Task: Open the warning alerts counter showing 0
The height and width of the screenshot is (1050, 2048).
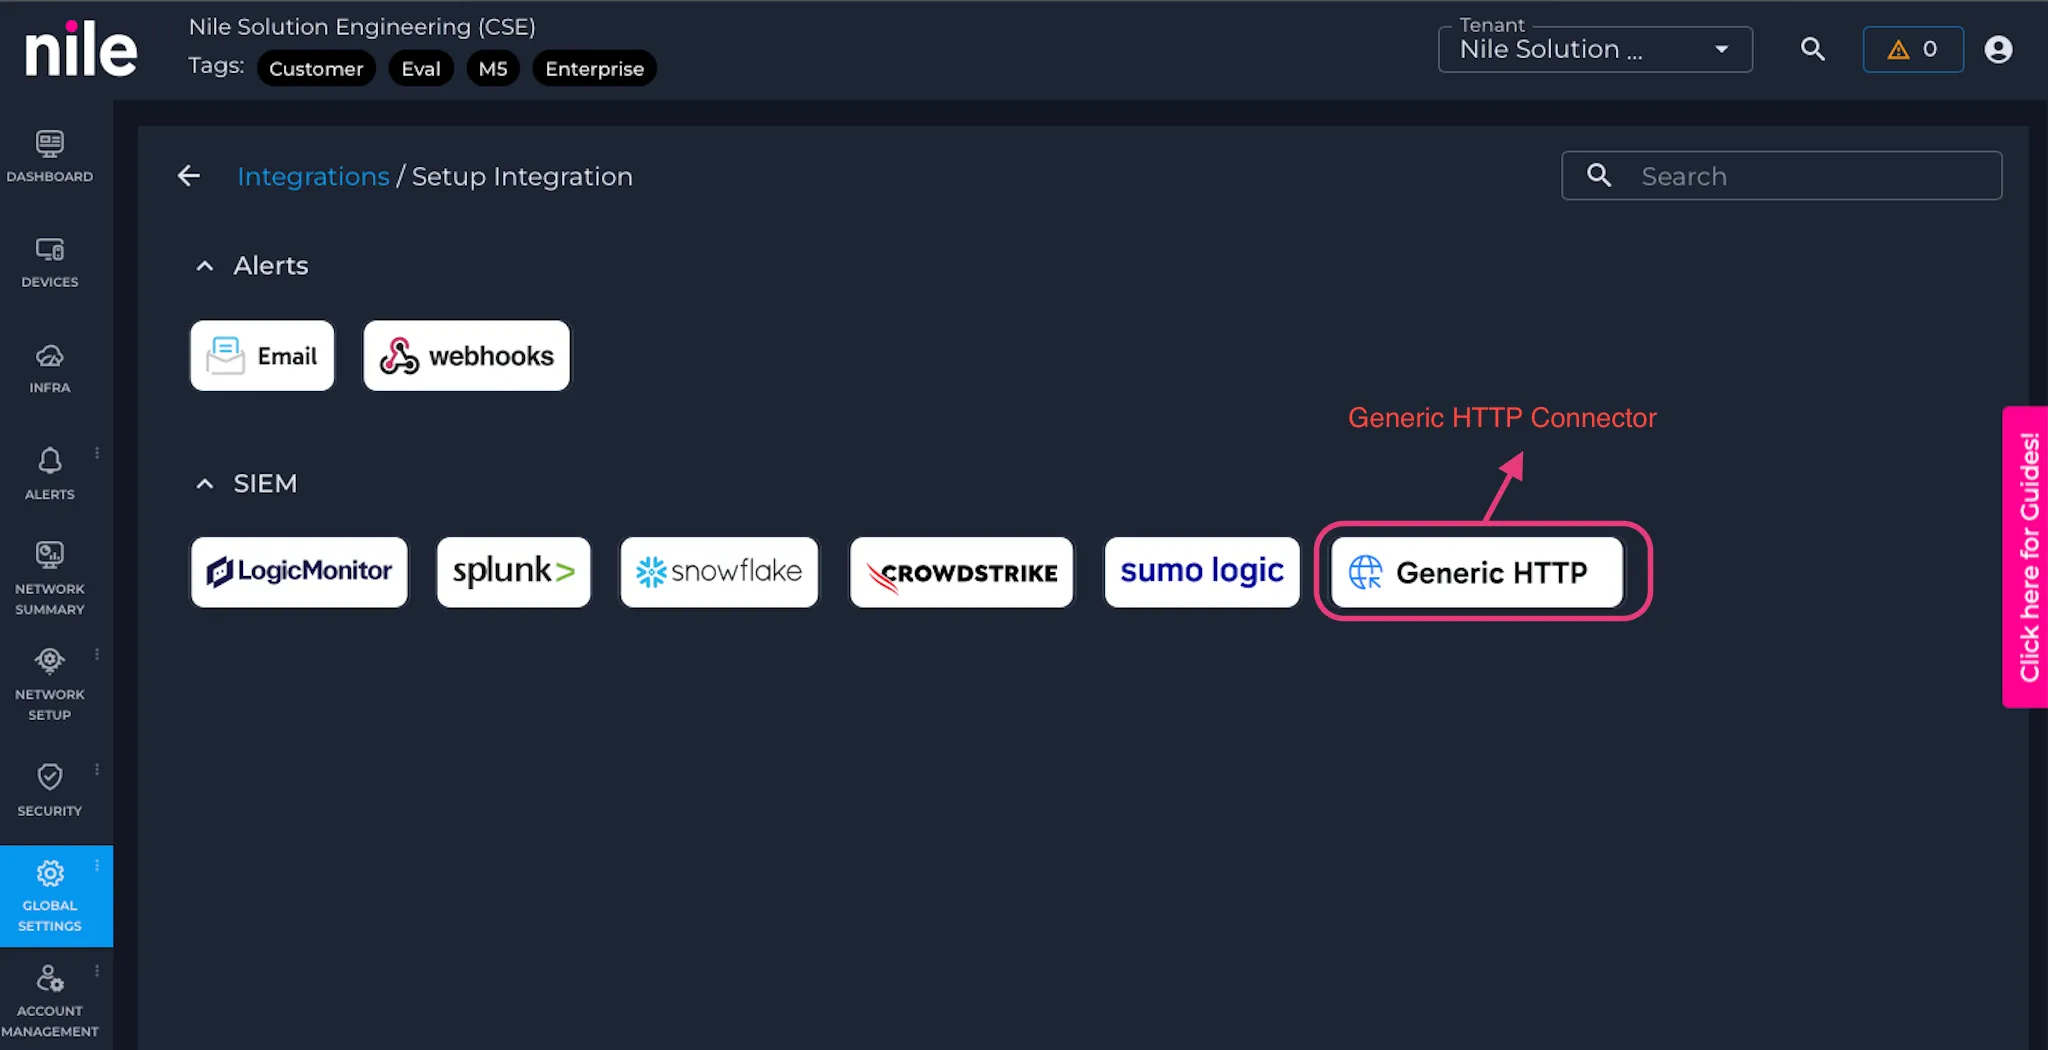Action: click(x=1913, y=49)
